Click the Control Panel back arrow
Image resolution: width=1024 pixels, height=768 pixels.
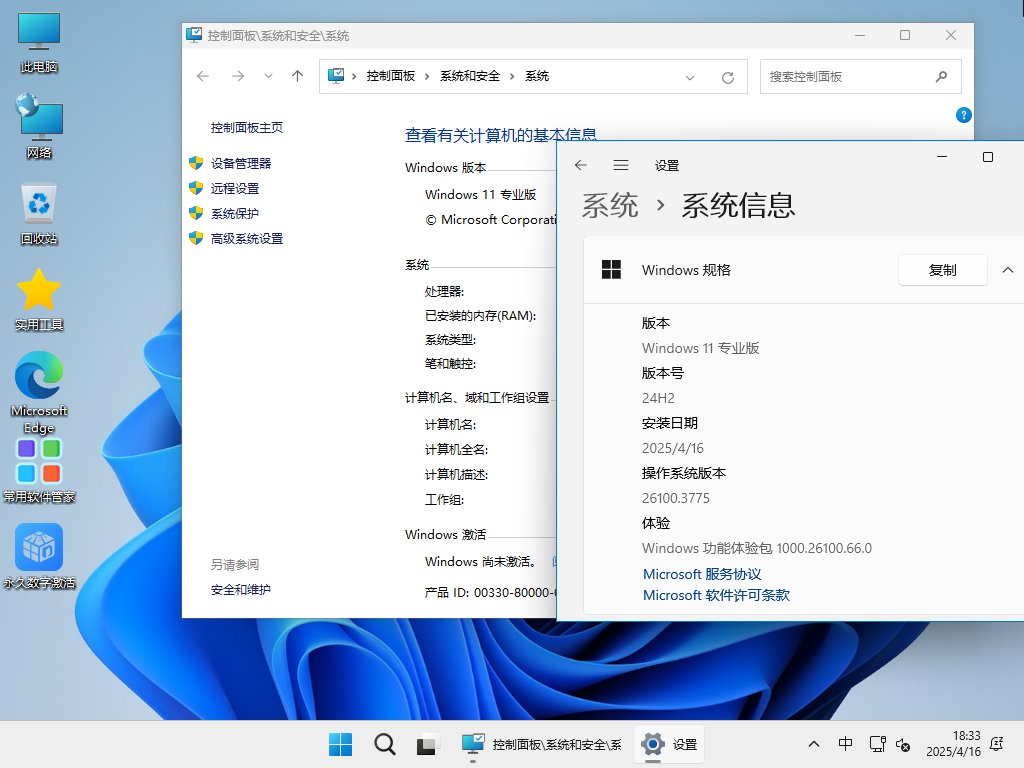(x=203, y=76)
